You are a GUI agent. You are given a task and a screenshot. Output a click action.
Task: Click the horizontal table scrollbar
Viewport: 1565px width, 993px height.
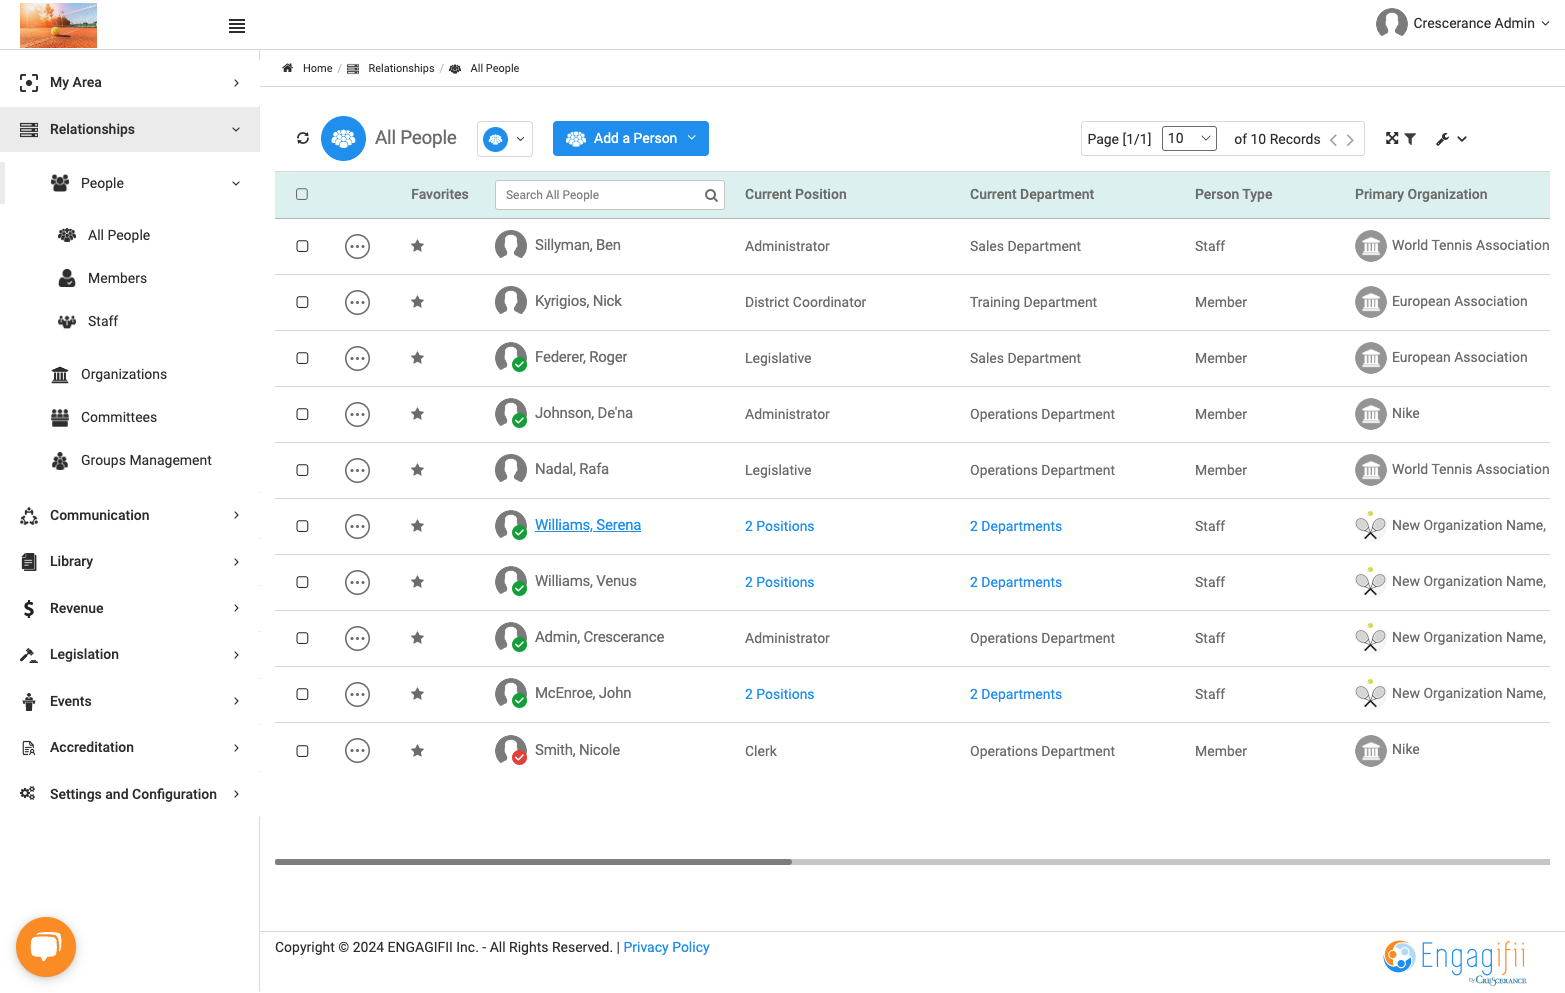[x=912, y=861]
